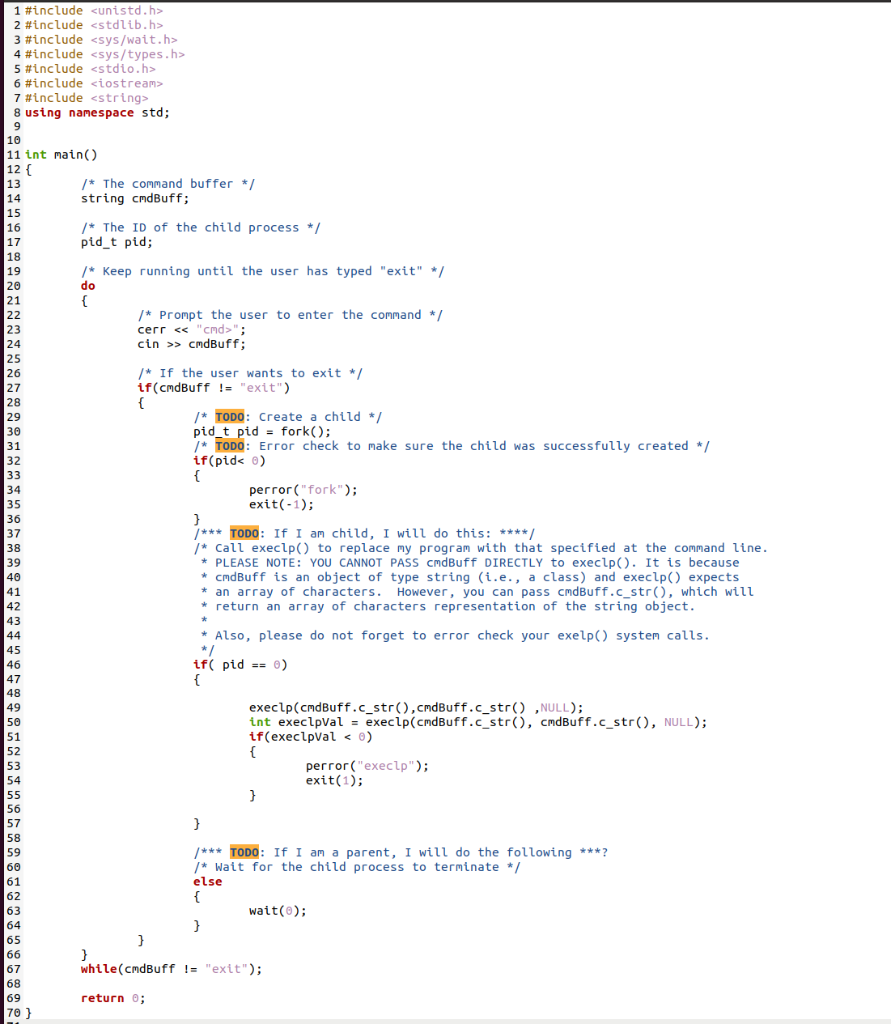The image size is (891, 1024).
Task: Click the "exit(-1);" statement
Action: click(x=282, y=504)
